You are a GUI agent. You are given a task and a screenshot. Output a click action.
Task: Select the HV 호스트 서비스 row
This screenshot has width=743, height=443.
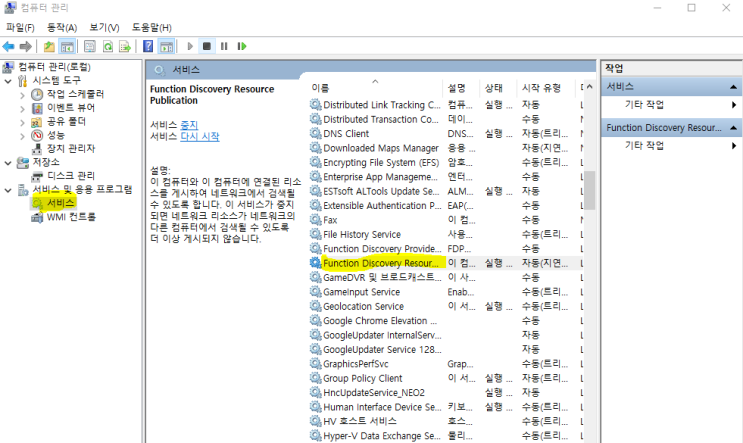pyautogui.click(x=446, y=421)
